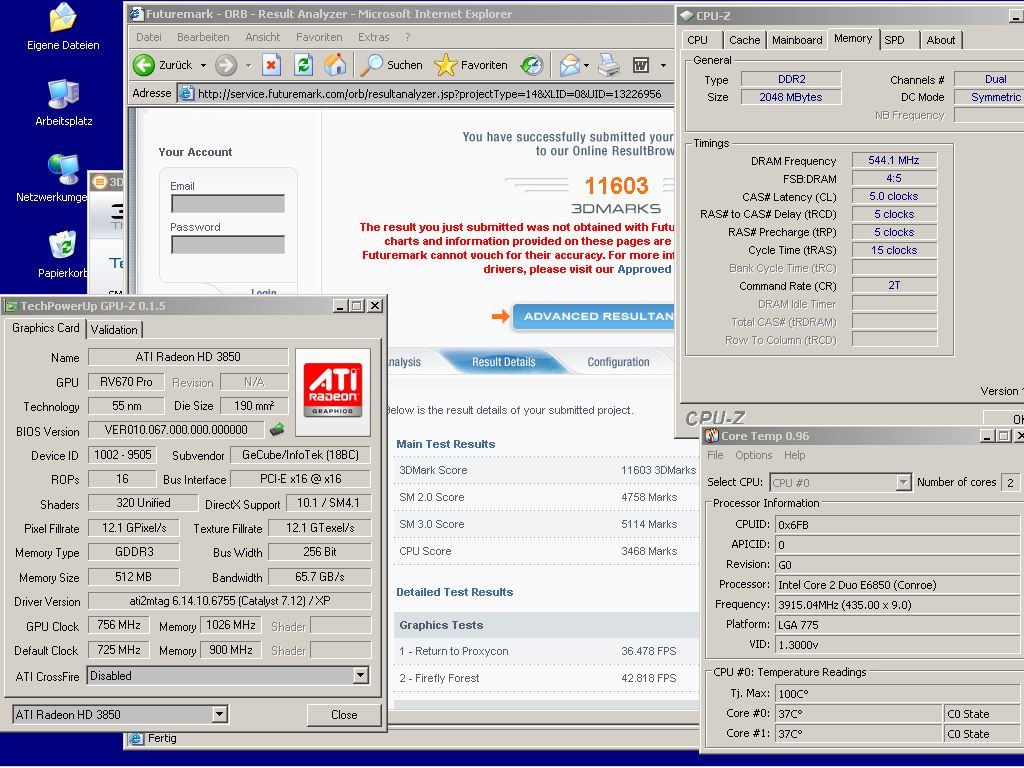Click the Email input field
The width and height of the screenshot is (1024, 768).
[227, 204]
